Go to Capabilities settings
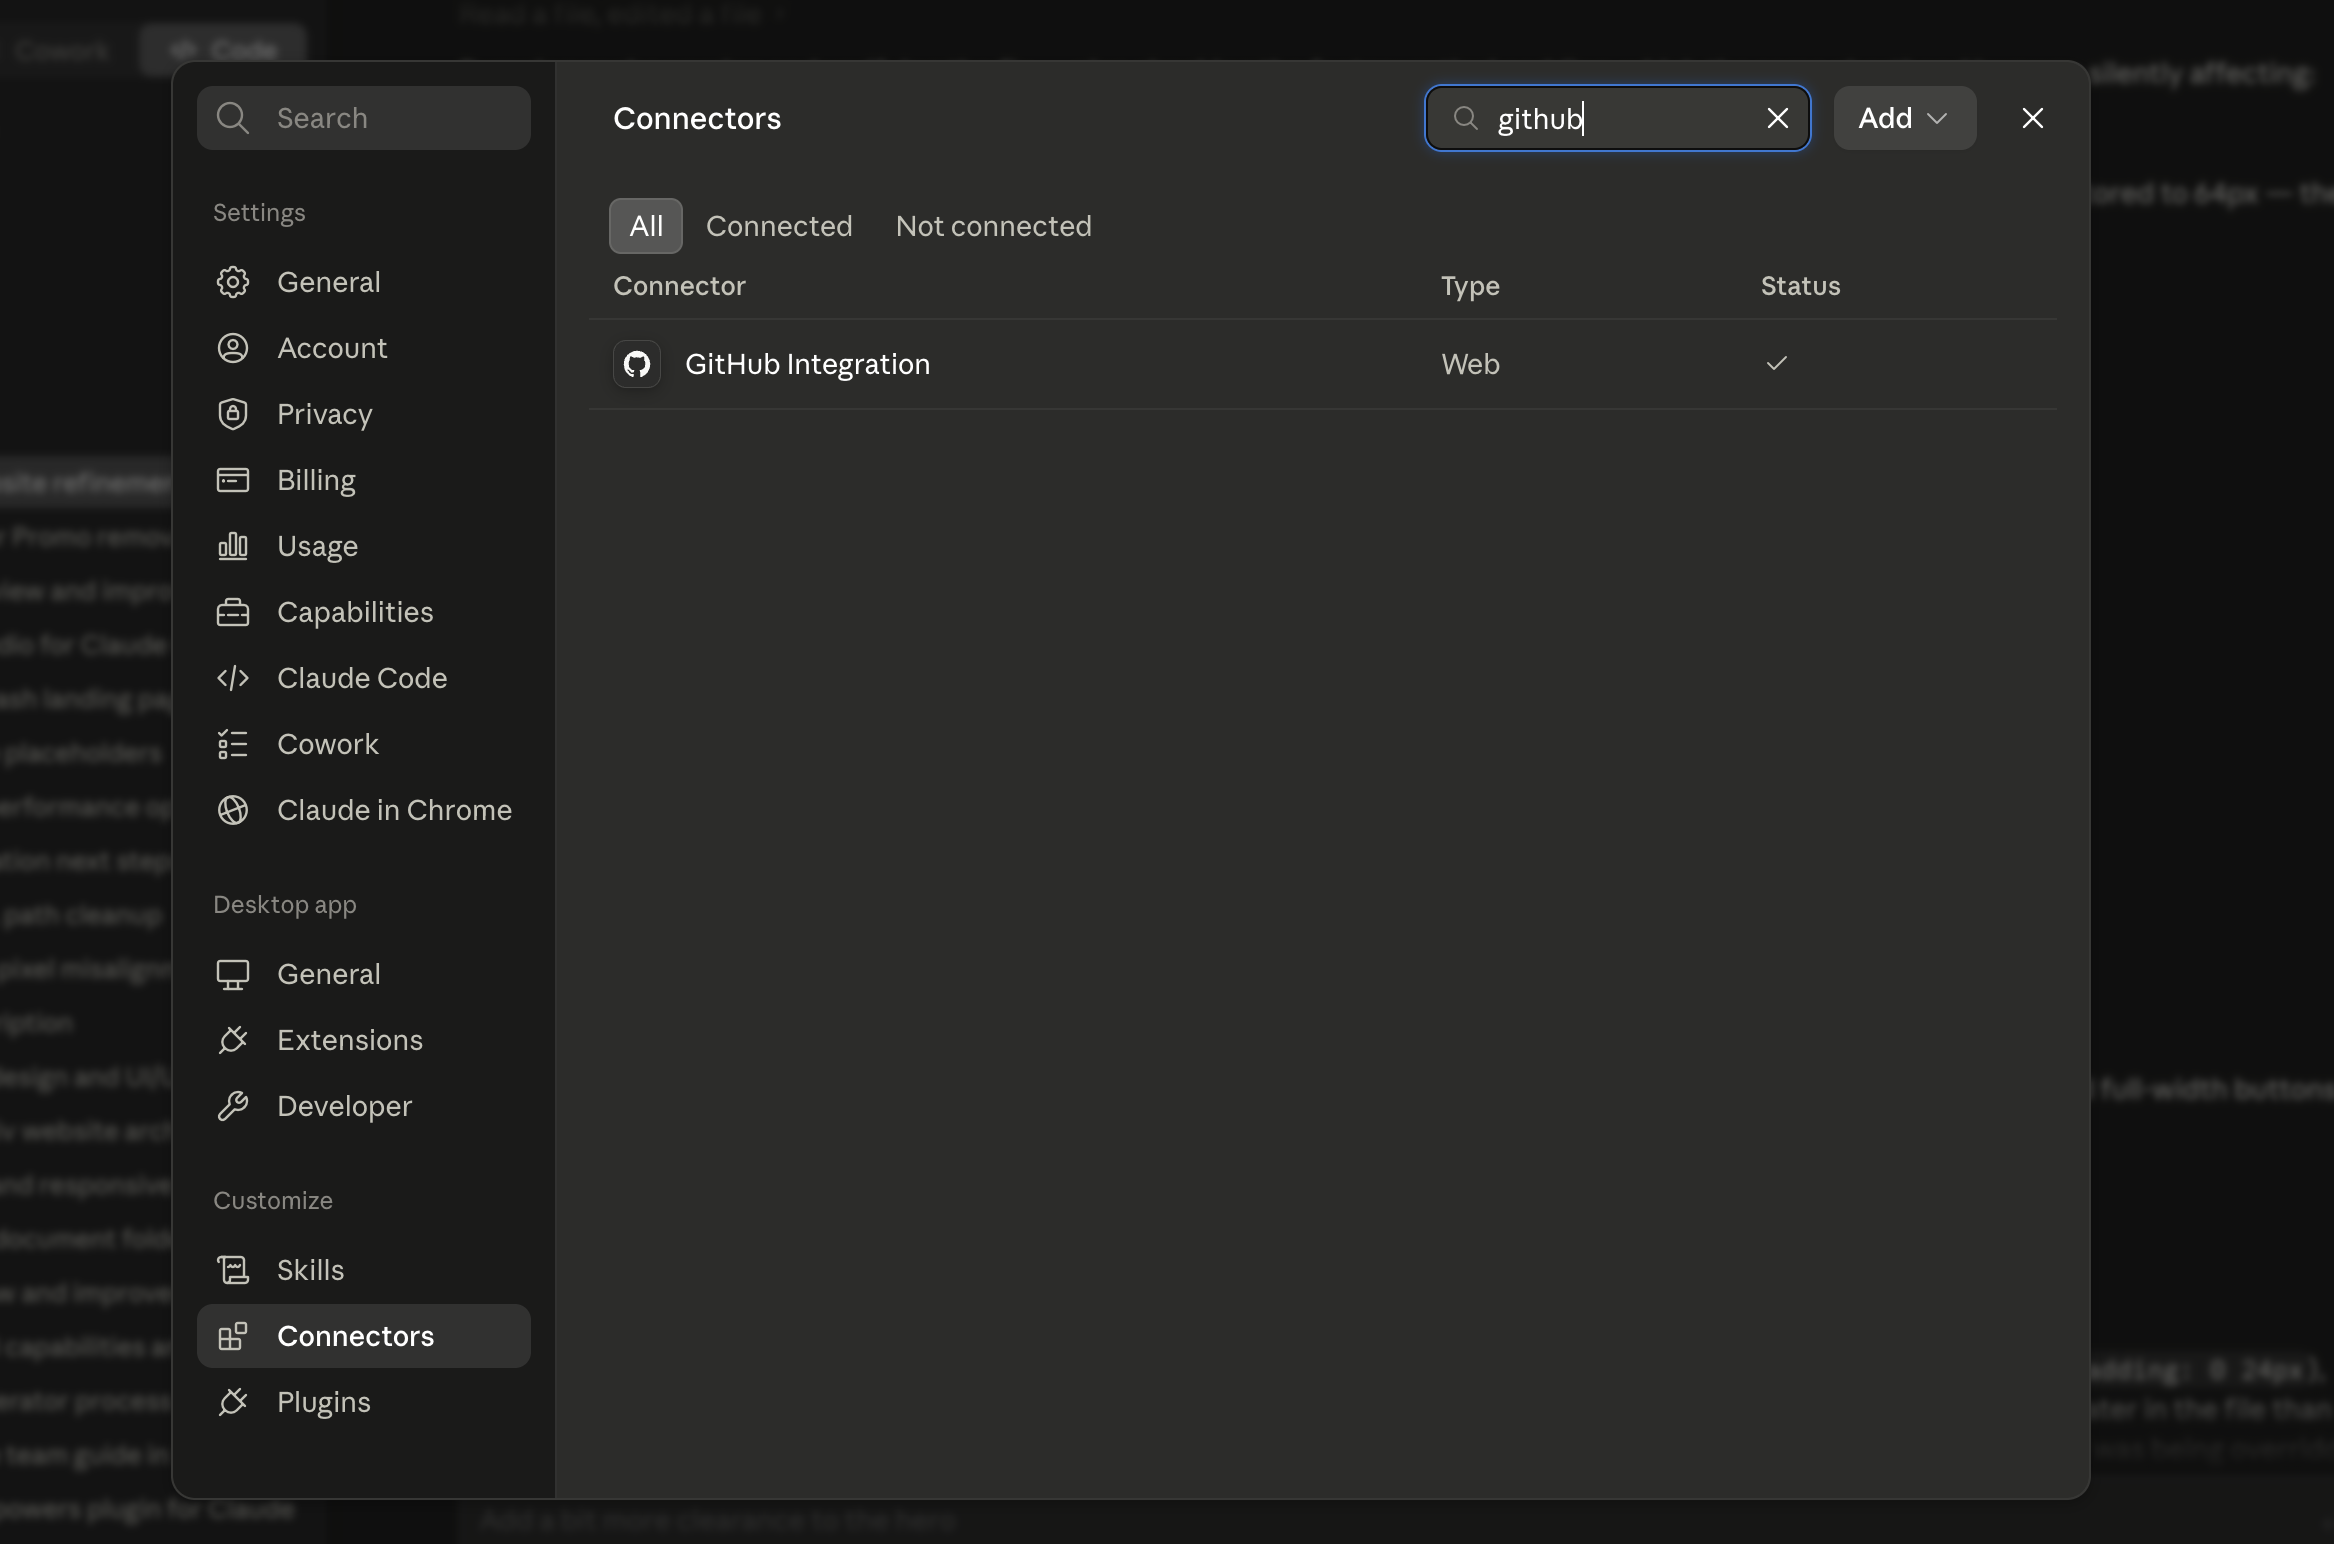Screen dimensions: 2334x1544 pyautogui.click(x=364, y=612)
